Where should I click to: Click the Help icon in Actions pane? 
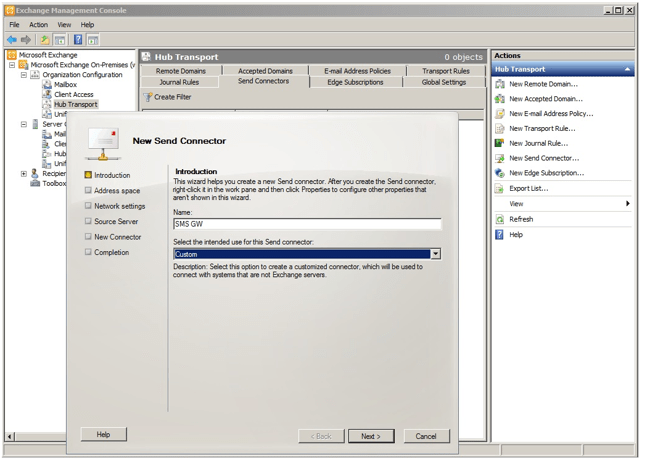[500, 235]
